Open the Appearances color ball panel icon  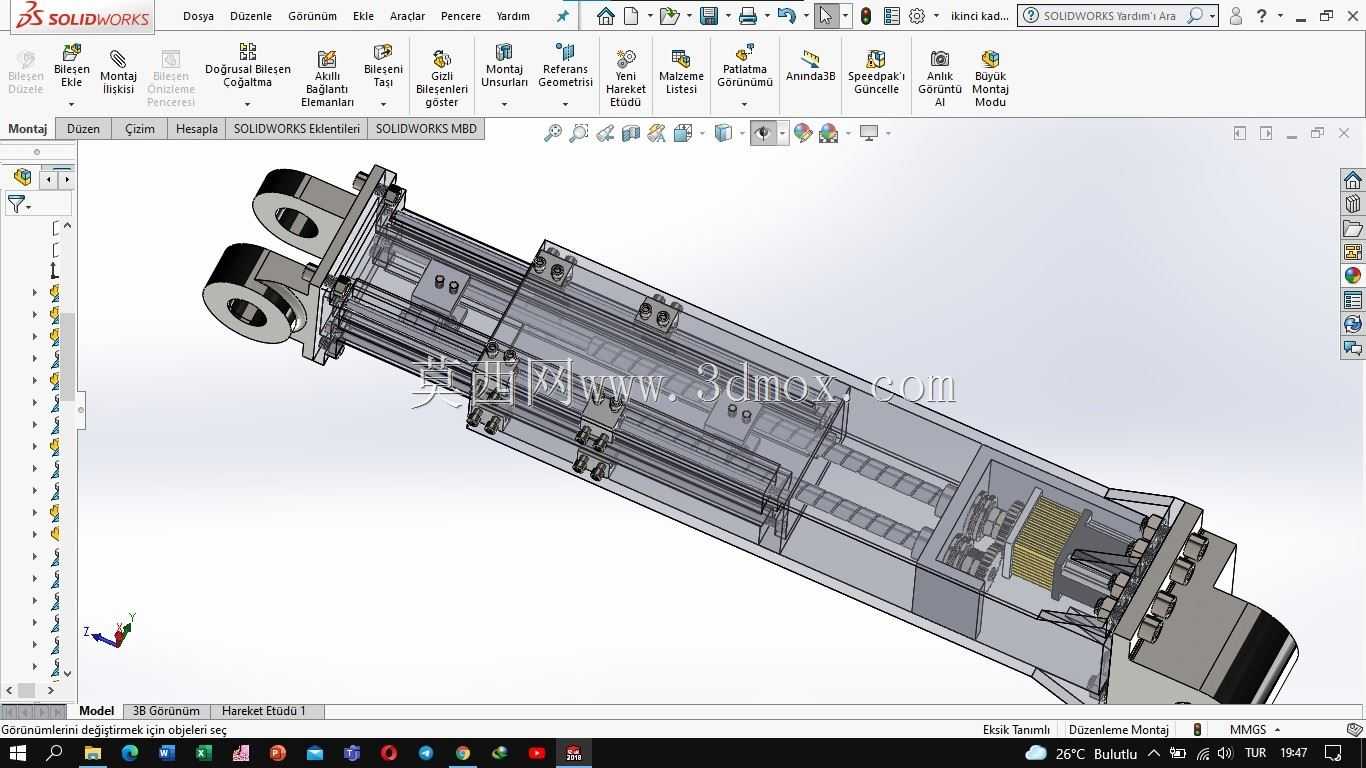coord(1352,276)
